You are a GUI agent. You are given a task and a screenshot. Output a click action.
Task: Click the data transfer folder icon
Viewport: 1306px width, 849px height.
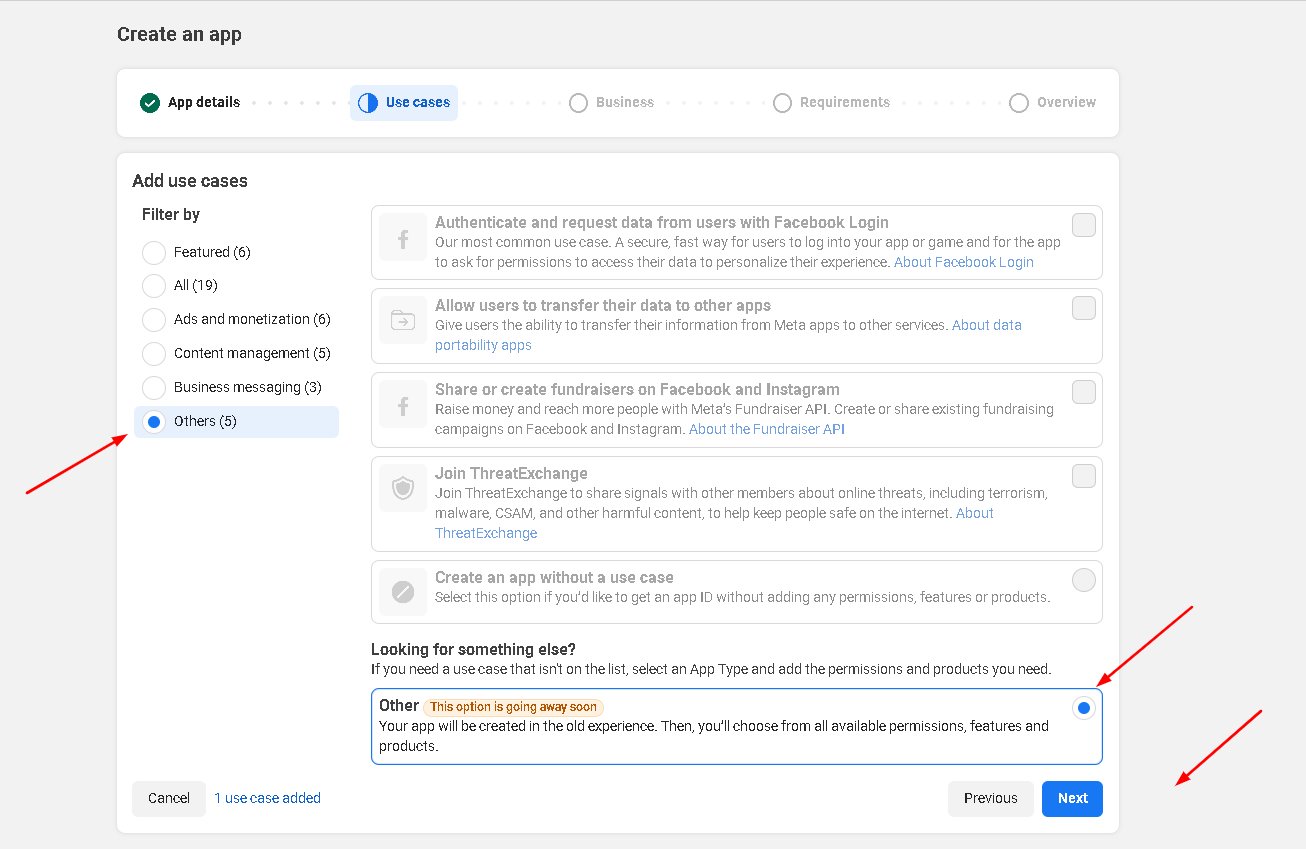pos(403,321)
